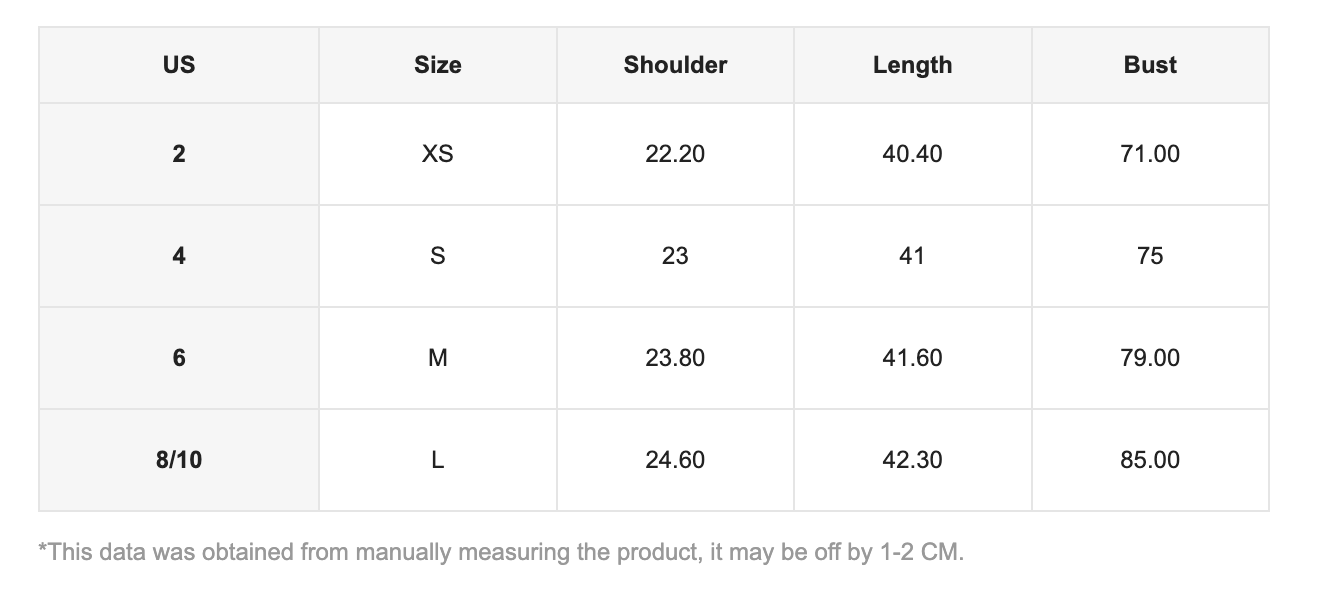The image size is (1336, 604).
Task: Select the Size column header
Action: point(438,65)
